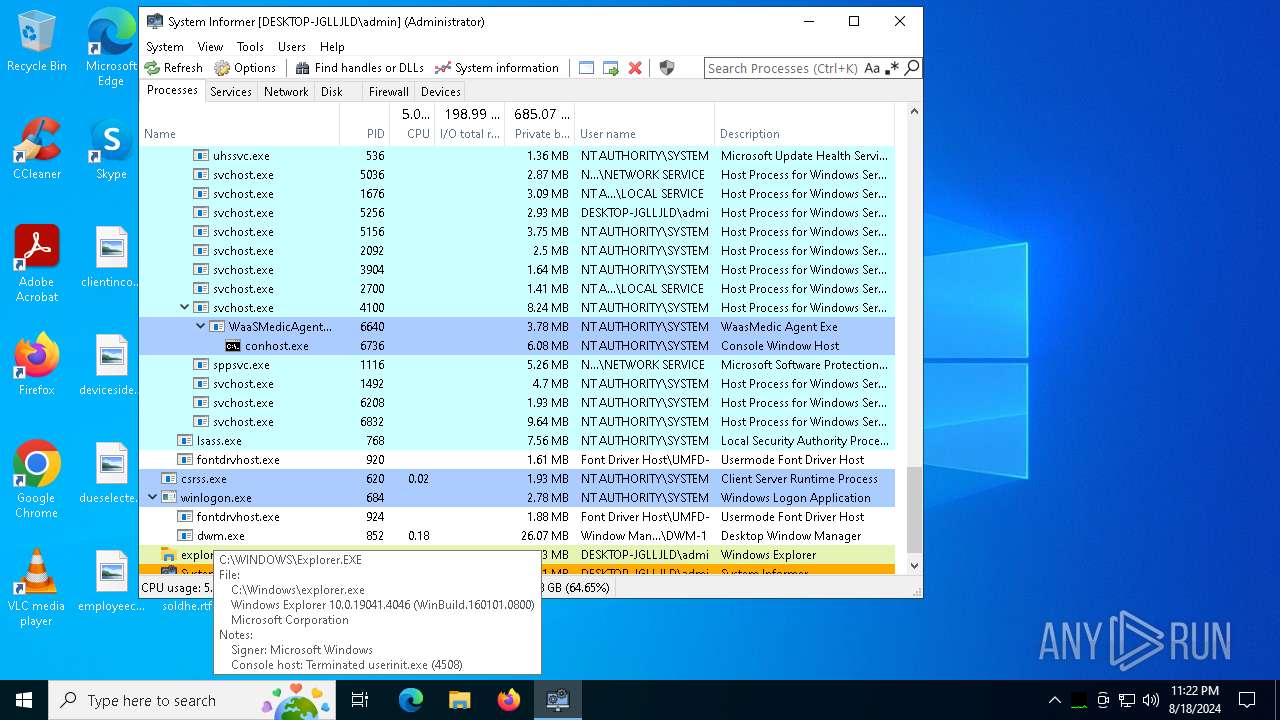
Task: Open the CCleaner desktop icon
Action: point(37,148)
